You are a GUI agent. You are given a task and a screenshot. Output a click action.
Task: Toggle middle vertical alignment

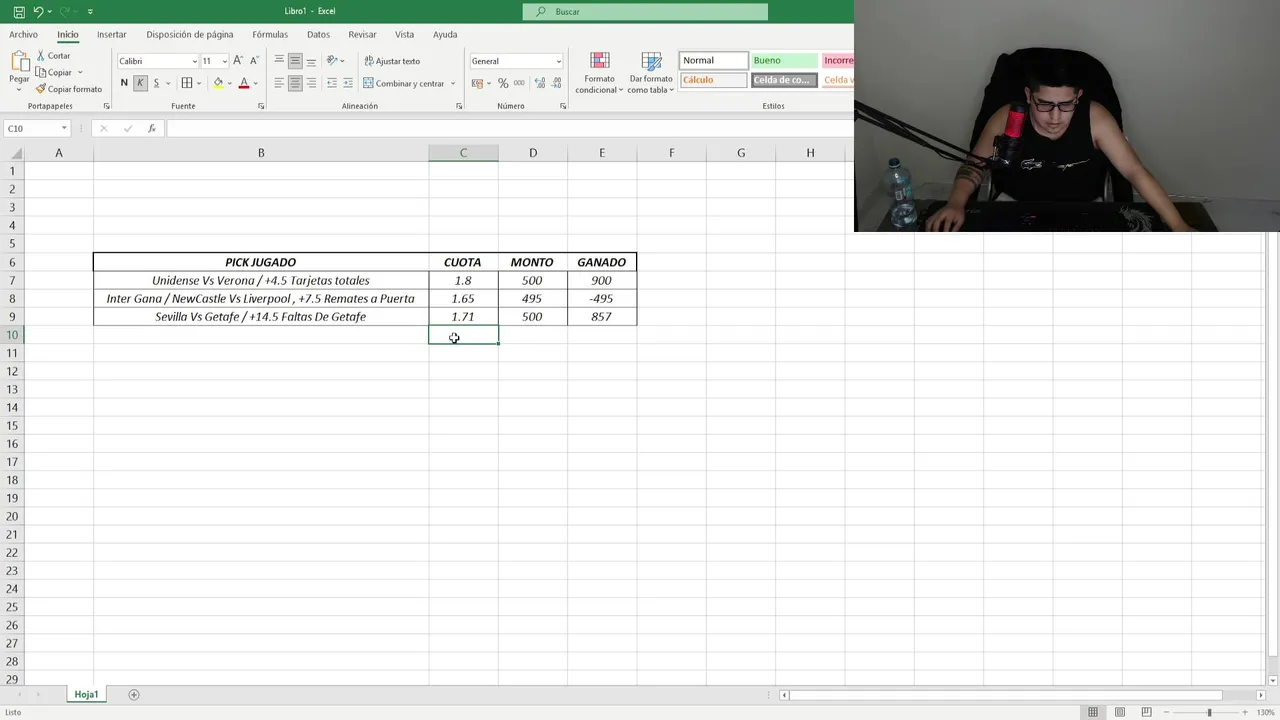(295, 61)
